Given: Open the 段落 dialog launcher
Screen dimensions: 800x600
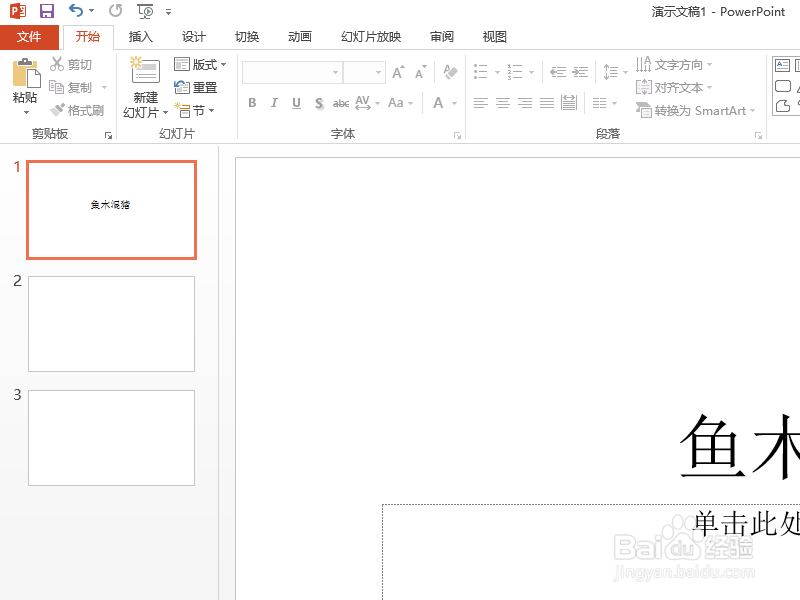Looking at the screenshot, I should coord(758,135).
